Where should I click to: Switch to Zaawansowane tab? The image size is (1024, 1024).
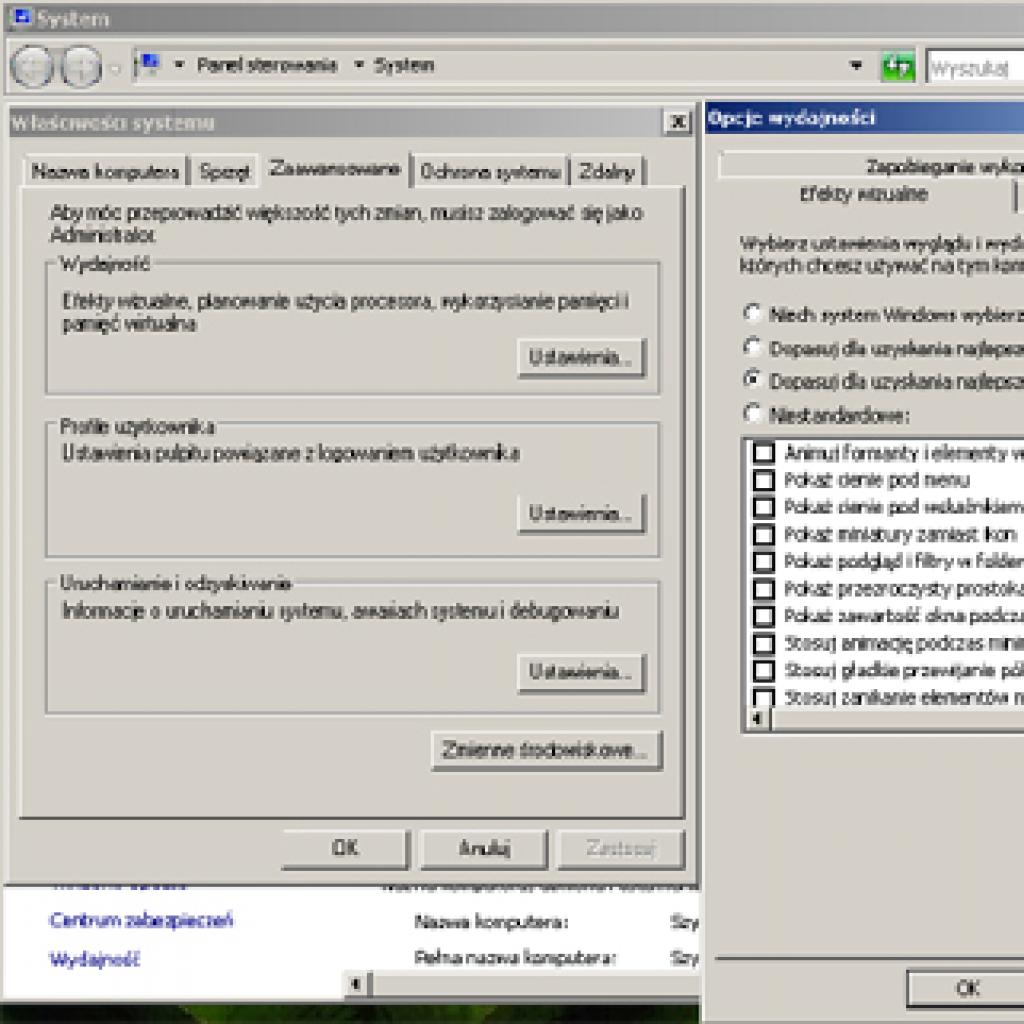point(335,169)
